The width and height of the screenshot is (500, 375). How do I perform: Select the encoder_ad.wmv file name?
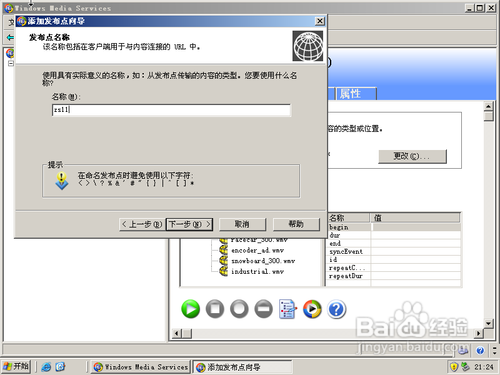click(257, 250)
